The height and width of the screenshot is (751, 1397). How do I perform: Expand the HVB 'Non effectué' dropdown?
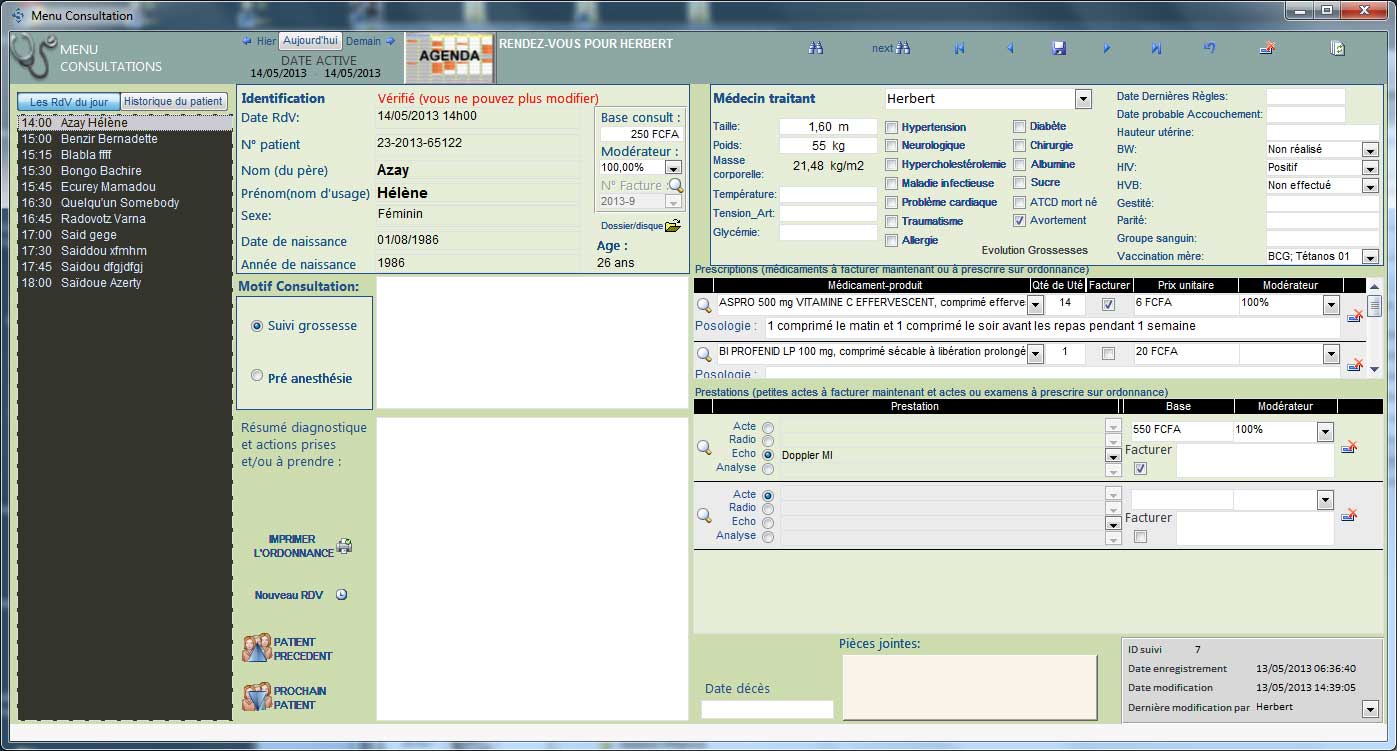point(1370,186)
